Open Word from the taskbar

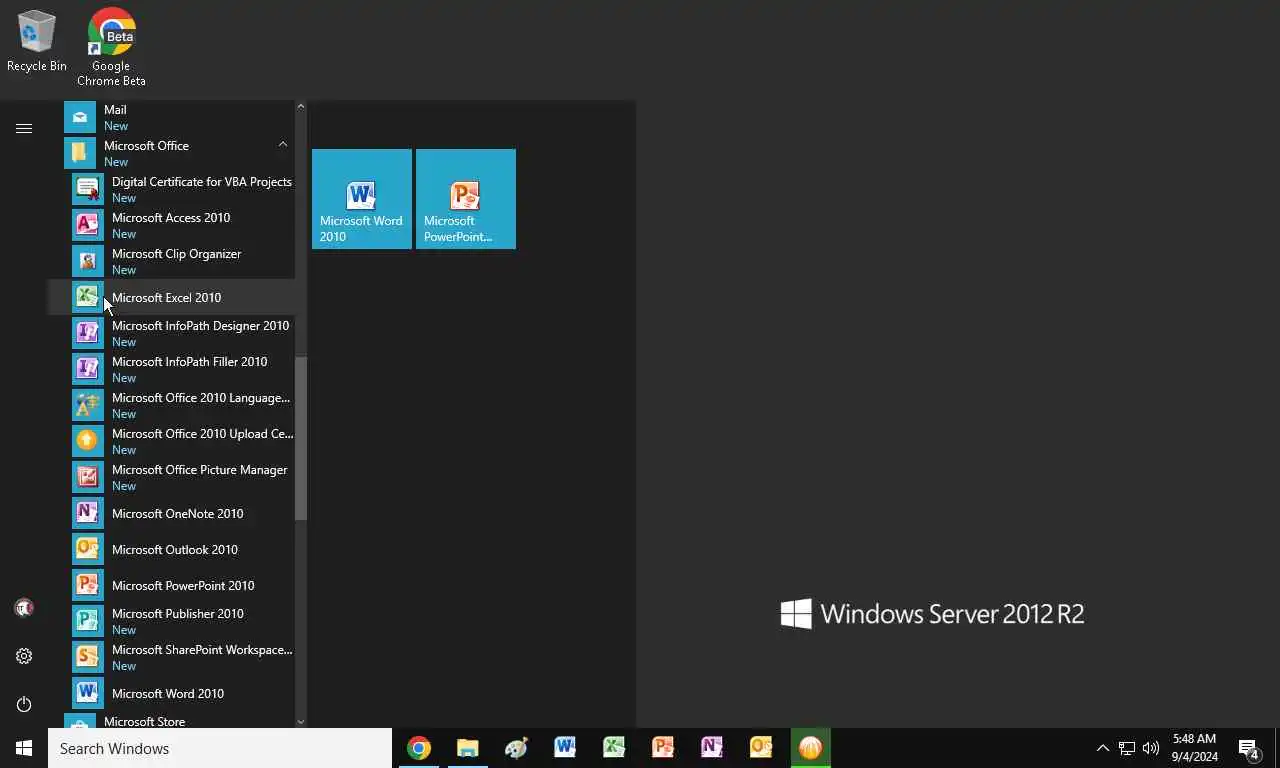(x=565, y=748)
